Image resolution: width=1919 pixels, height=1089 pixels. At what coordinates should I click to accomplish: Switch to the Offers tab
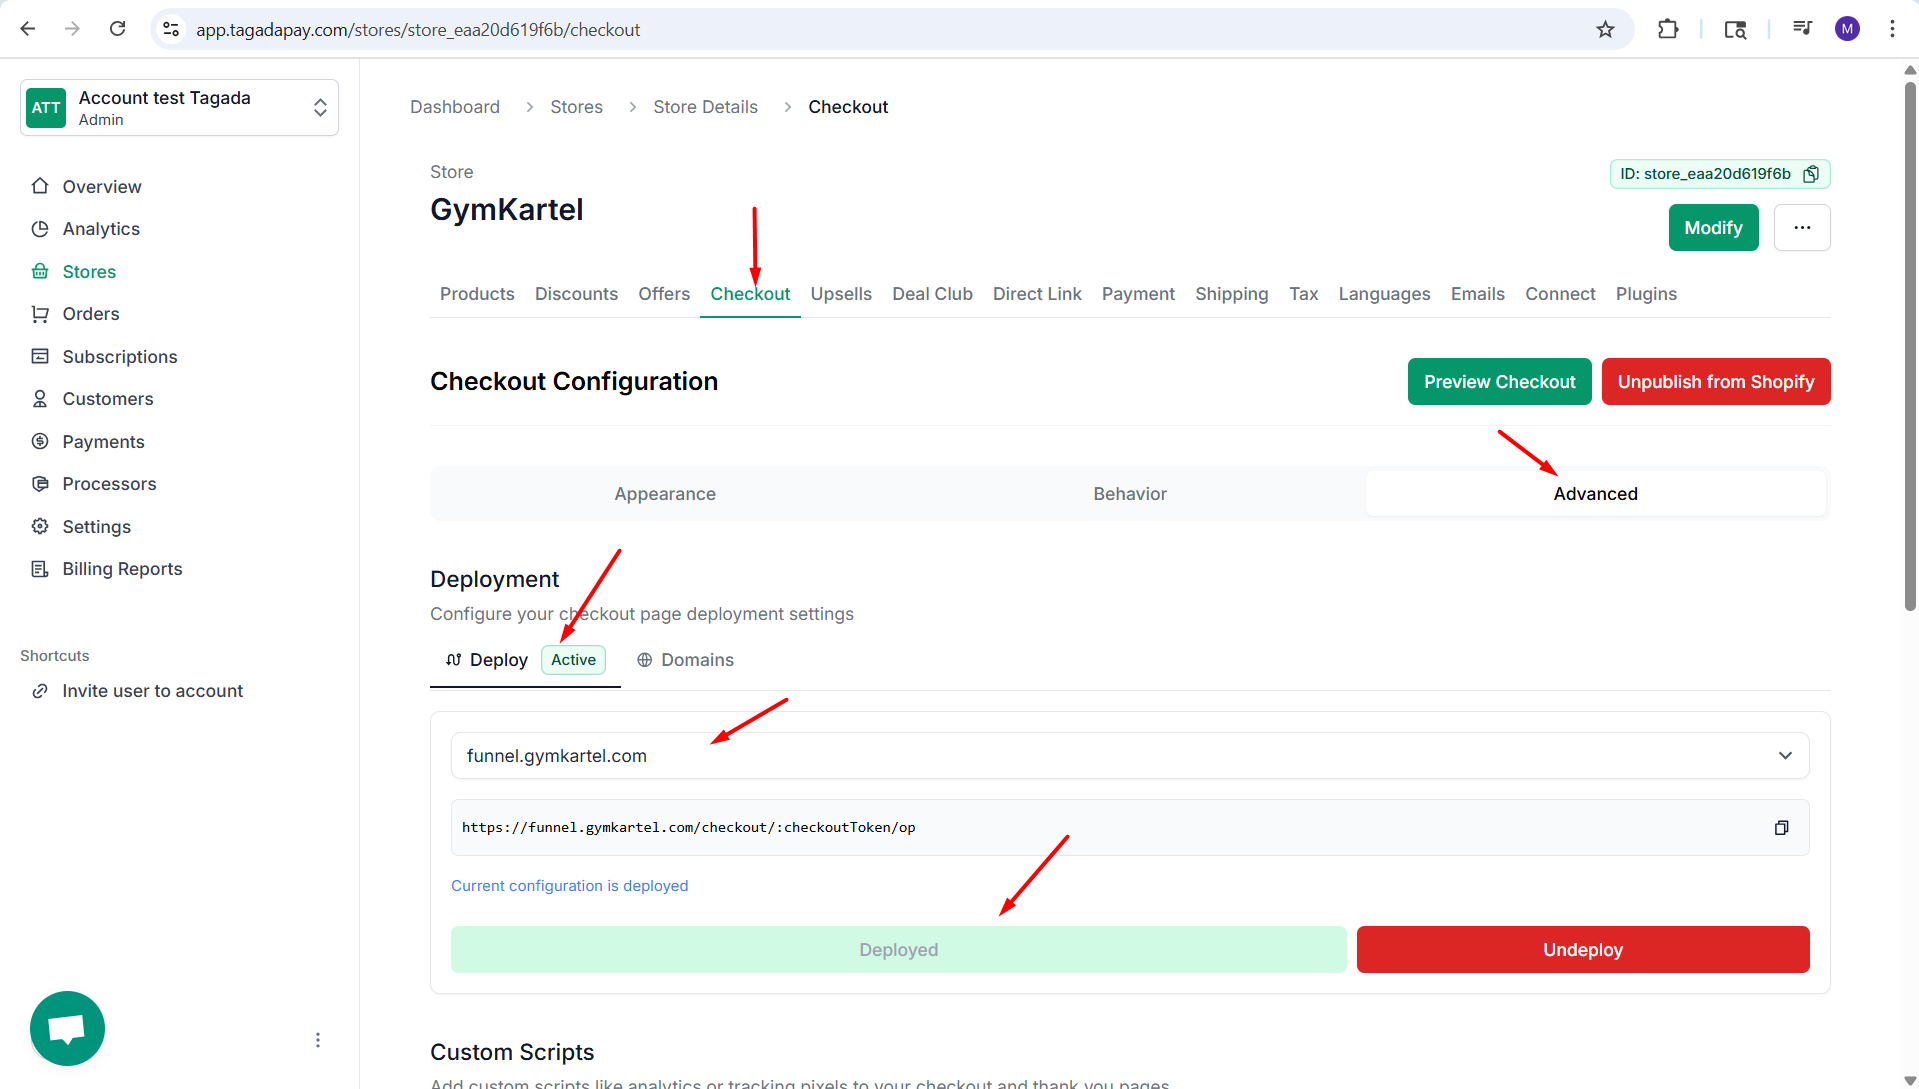click(664, 294)
